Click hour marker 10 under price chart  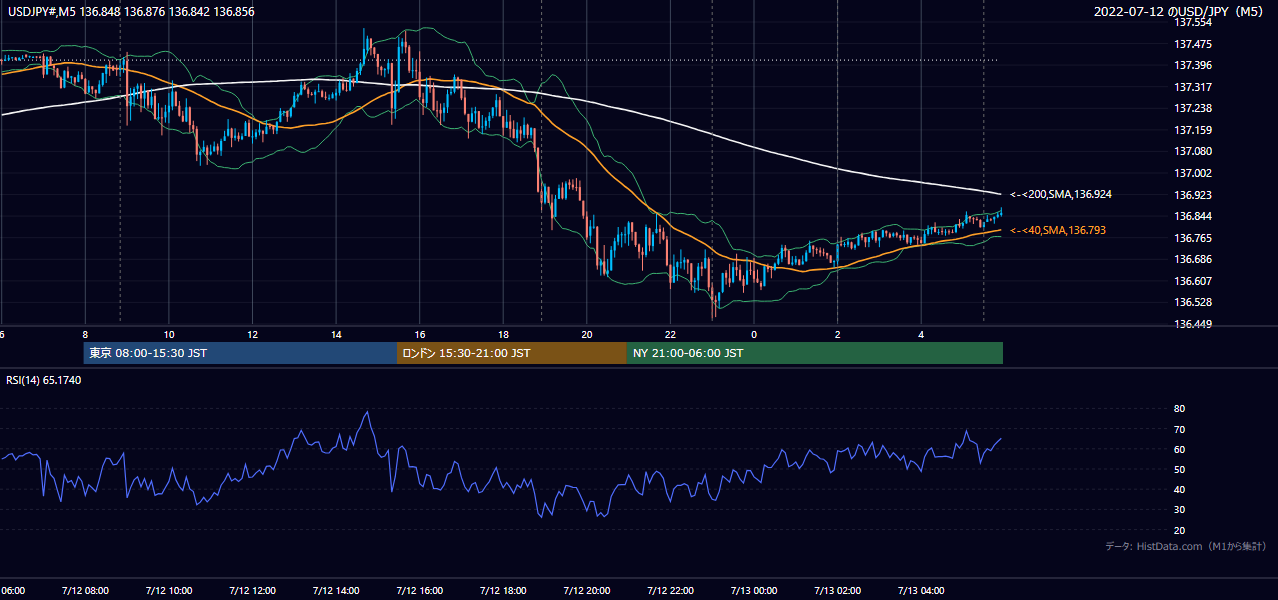click(169, 334)
